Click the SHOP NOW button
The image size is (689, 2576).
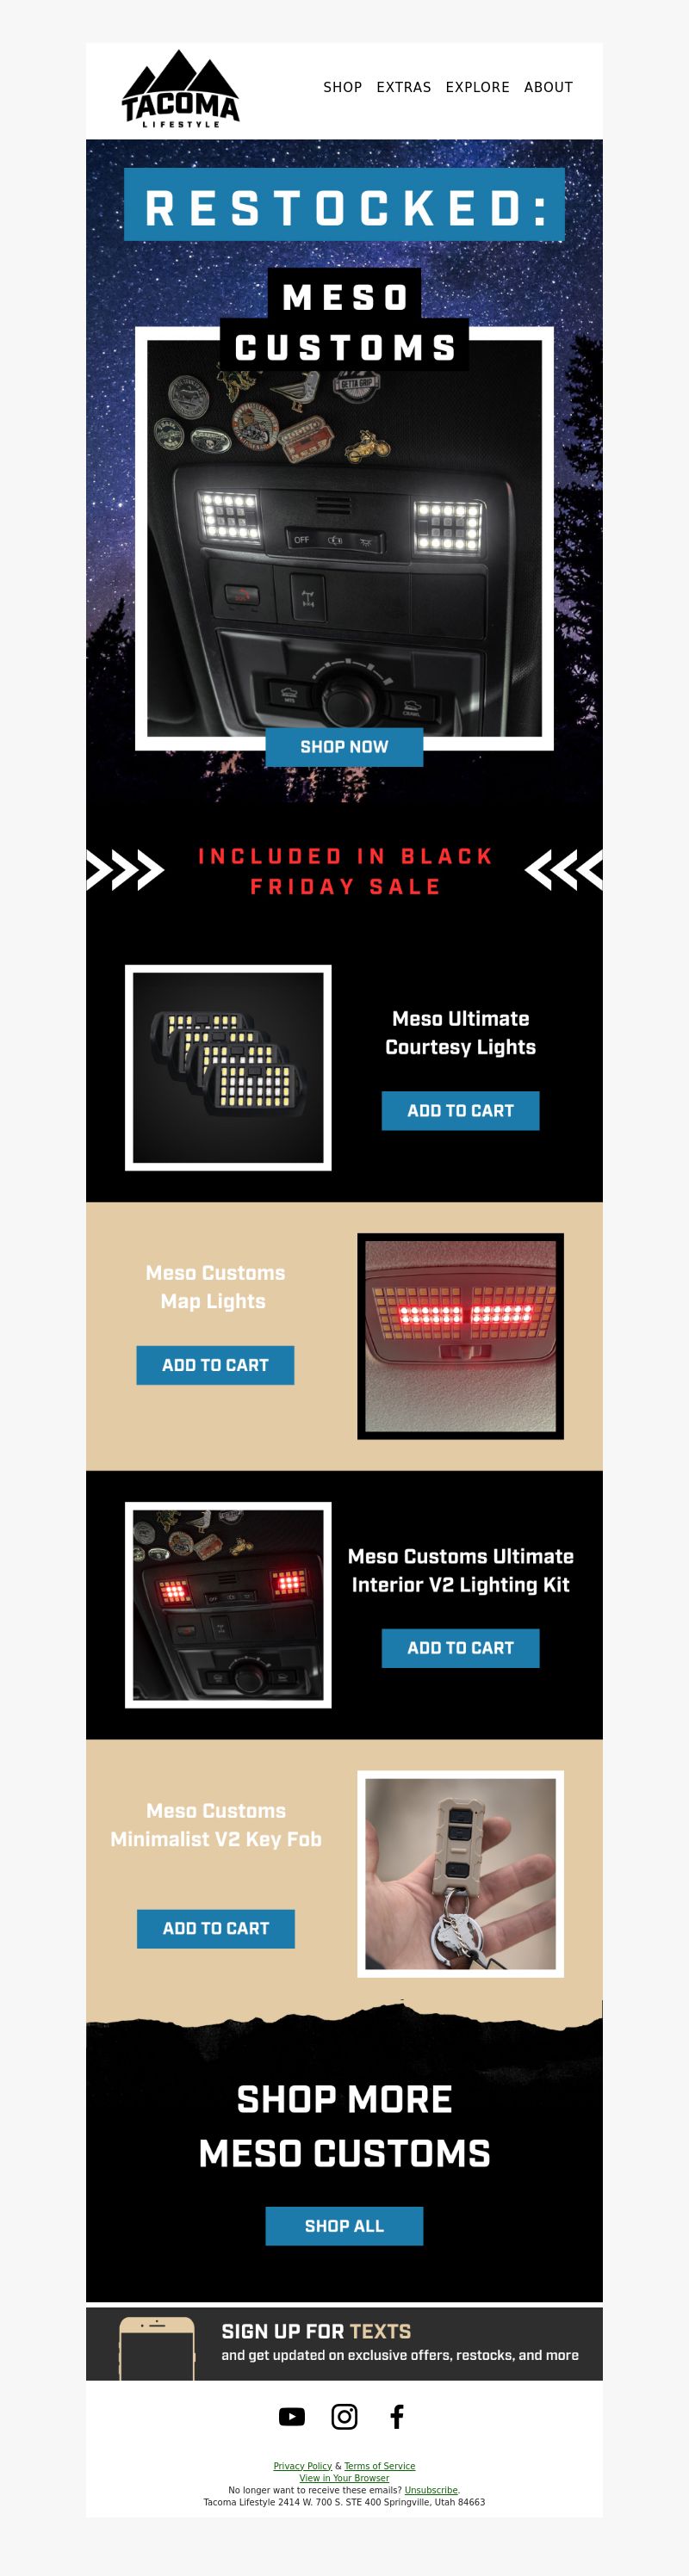point(344,747)
